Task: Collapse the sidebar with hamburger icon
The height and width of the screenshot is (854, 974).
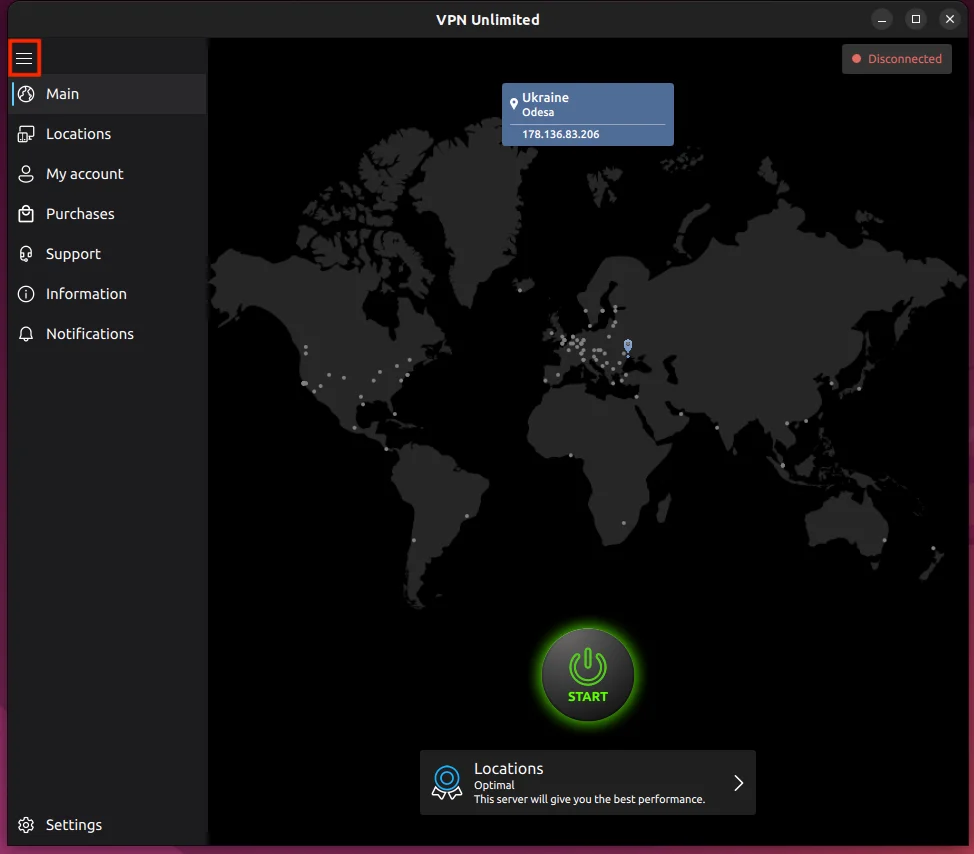Action: pos(24,59)
